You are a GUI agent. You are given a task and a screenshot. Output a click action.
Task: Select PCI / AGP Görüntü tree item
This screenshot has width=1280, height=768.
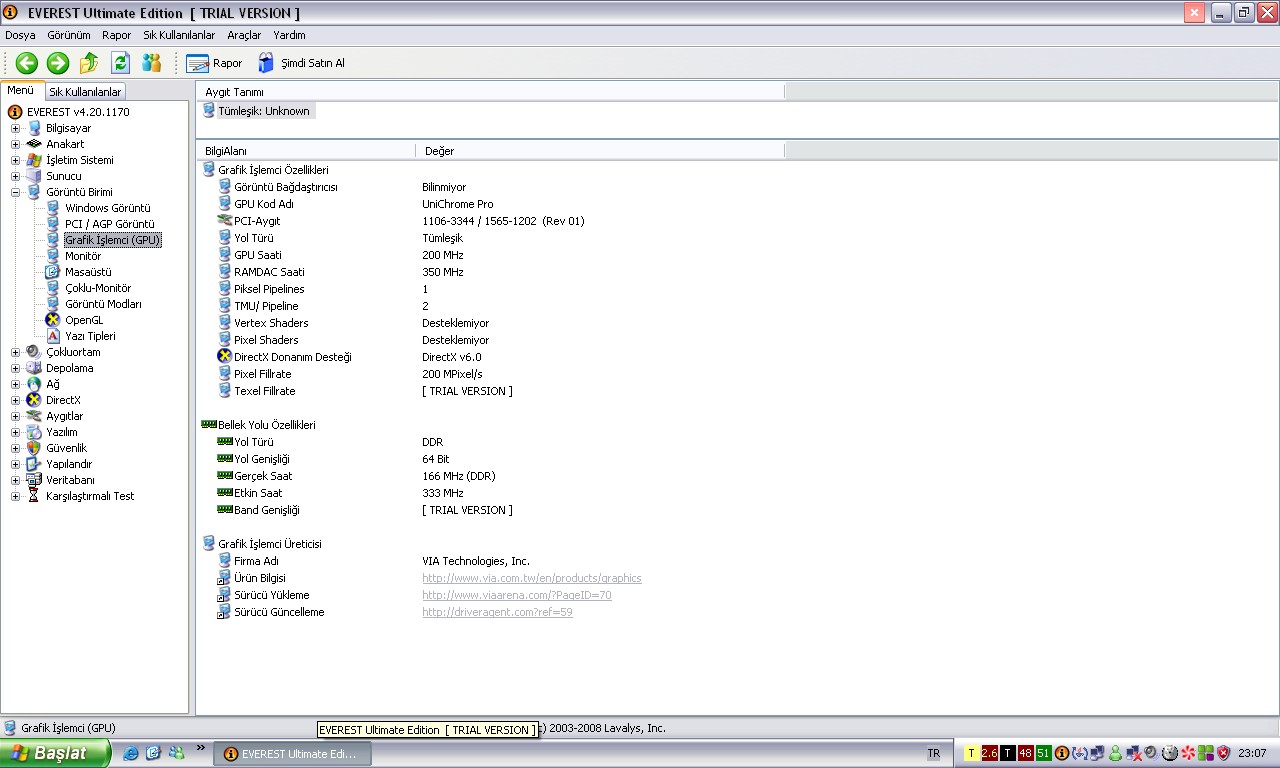tap(110, 224)
